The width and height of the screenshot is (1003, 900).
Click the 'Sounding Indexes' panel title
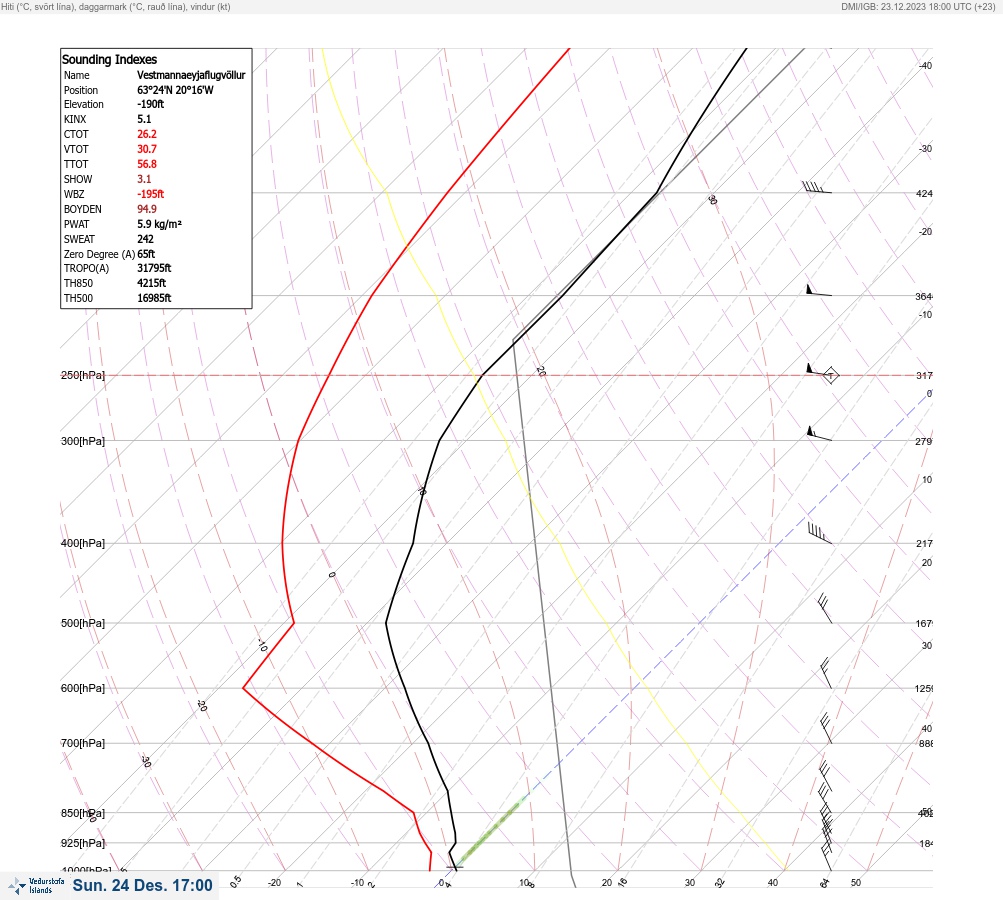pyautogui.click(x=109, y=59)
